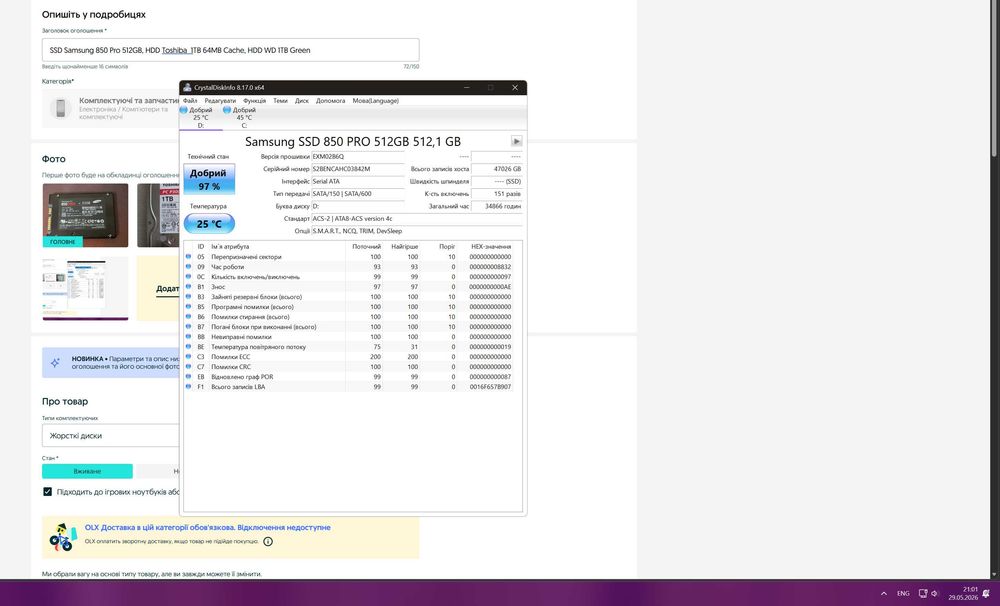Toggle the Підходить до ігрових ноутбуків checkbox

(x=47, y=492)
